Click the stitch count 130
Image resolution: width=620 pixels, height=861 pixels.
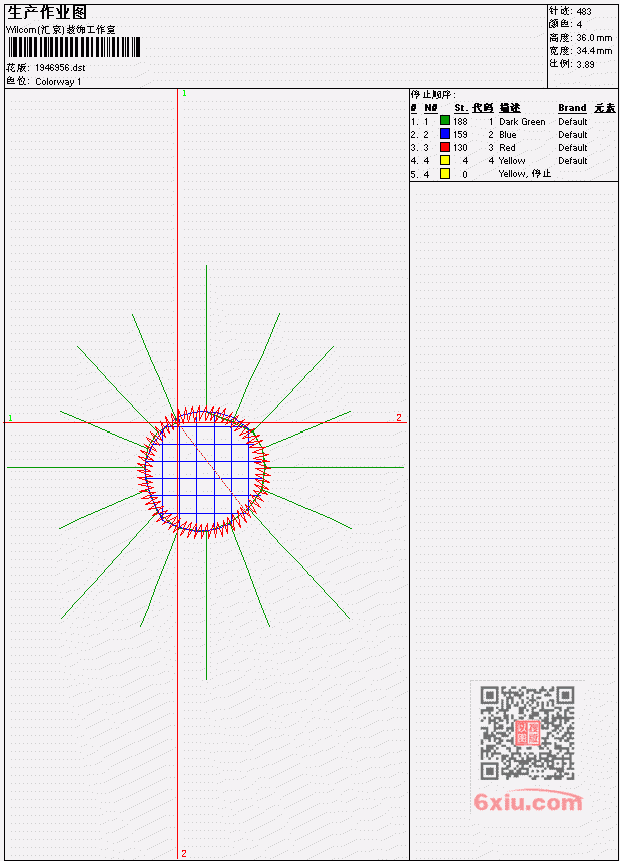[460, 148]
